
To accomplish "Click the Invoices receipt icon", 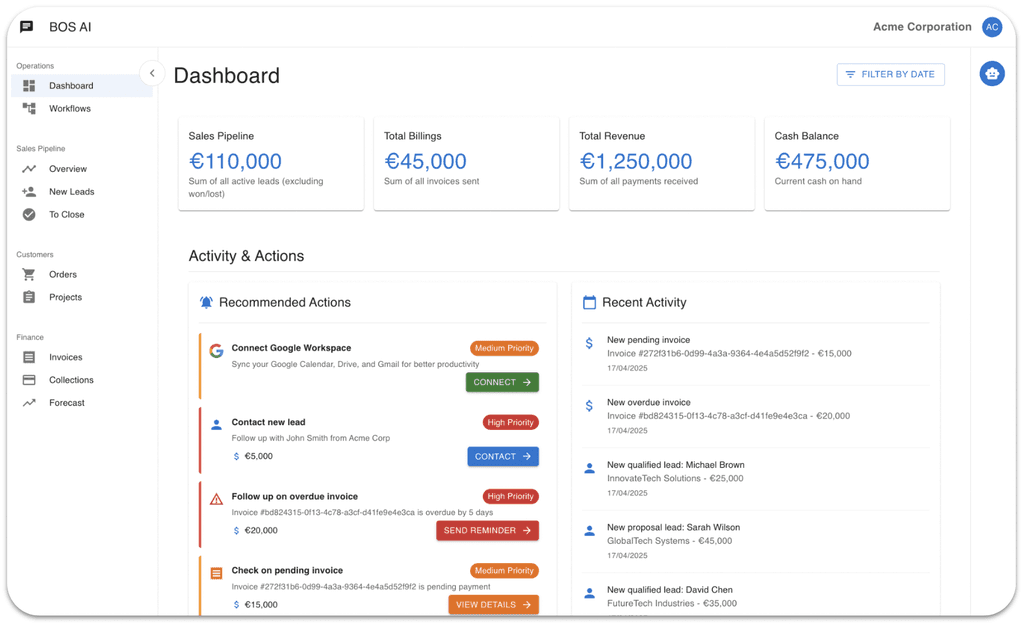I will [x=29, y=357].
